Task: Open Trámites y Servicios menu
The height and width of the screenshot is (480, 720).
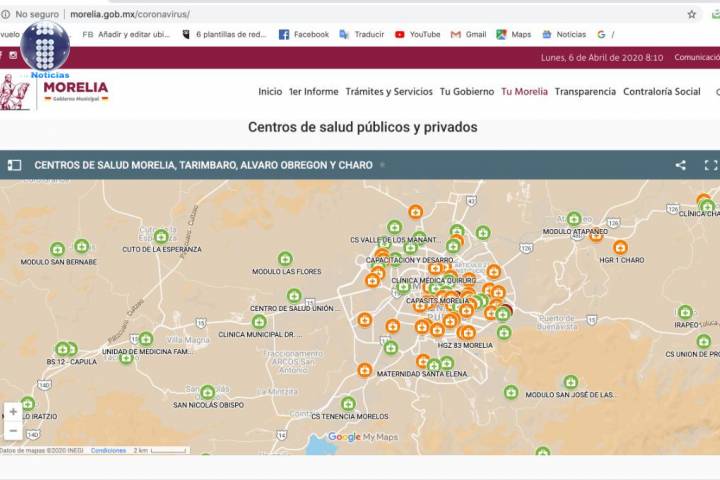Action: pyautogui.click(x=389, y=91)
